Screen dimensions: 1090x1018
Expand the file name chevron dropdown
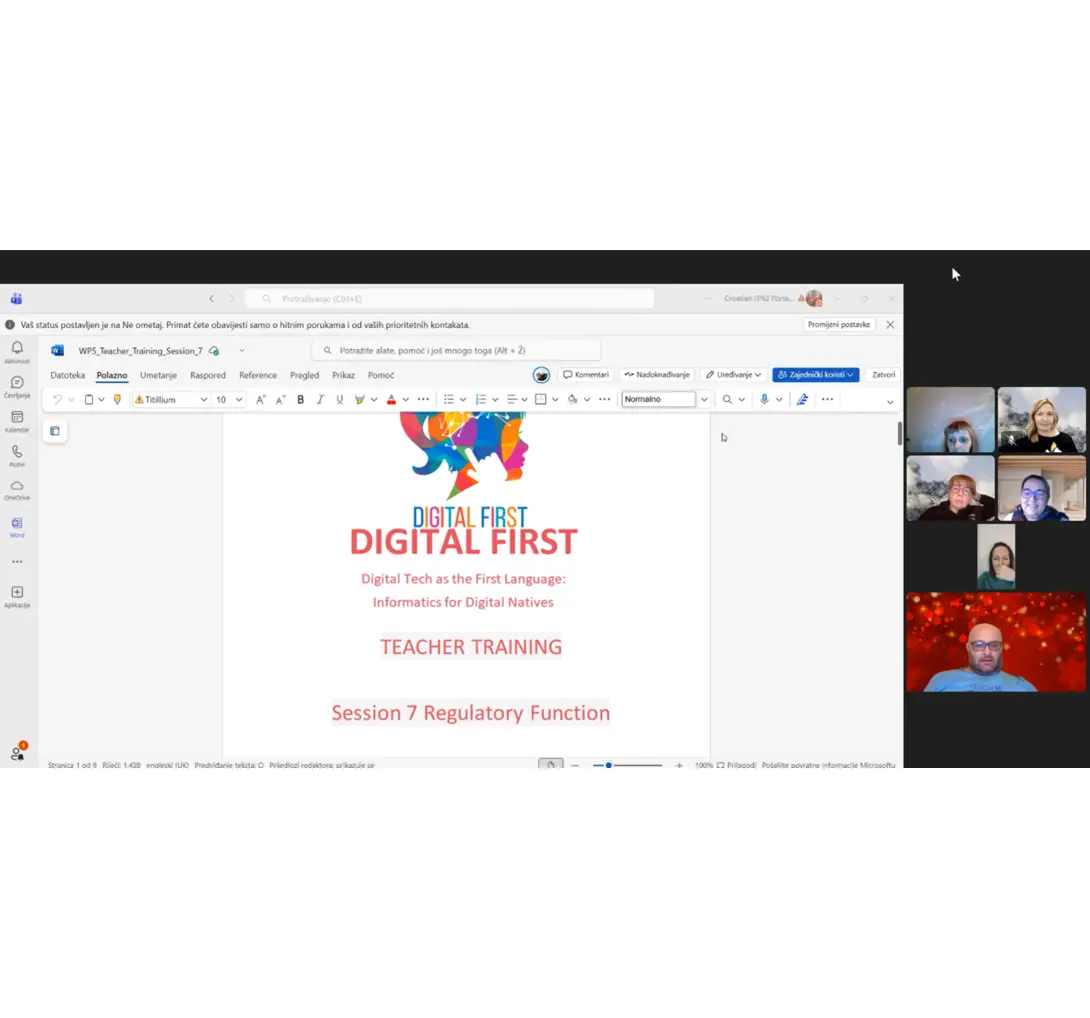[x=242, y=351]
